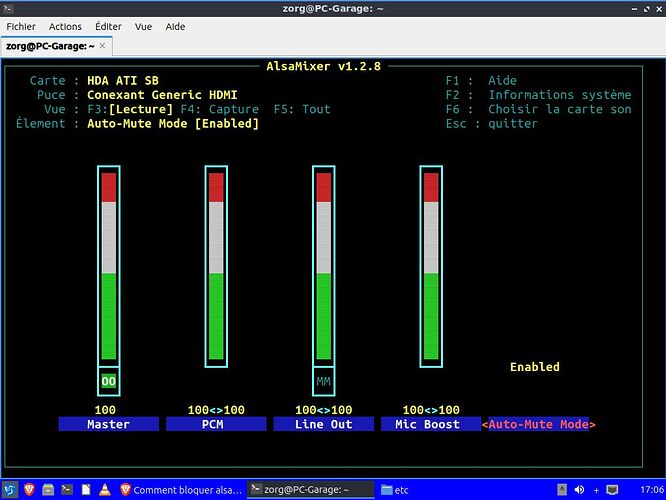Click the yellow Enabled value above Auto-Mute Mode

coord(535,367)
